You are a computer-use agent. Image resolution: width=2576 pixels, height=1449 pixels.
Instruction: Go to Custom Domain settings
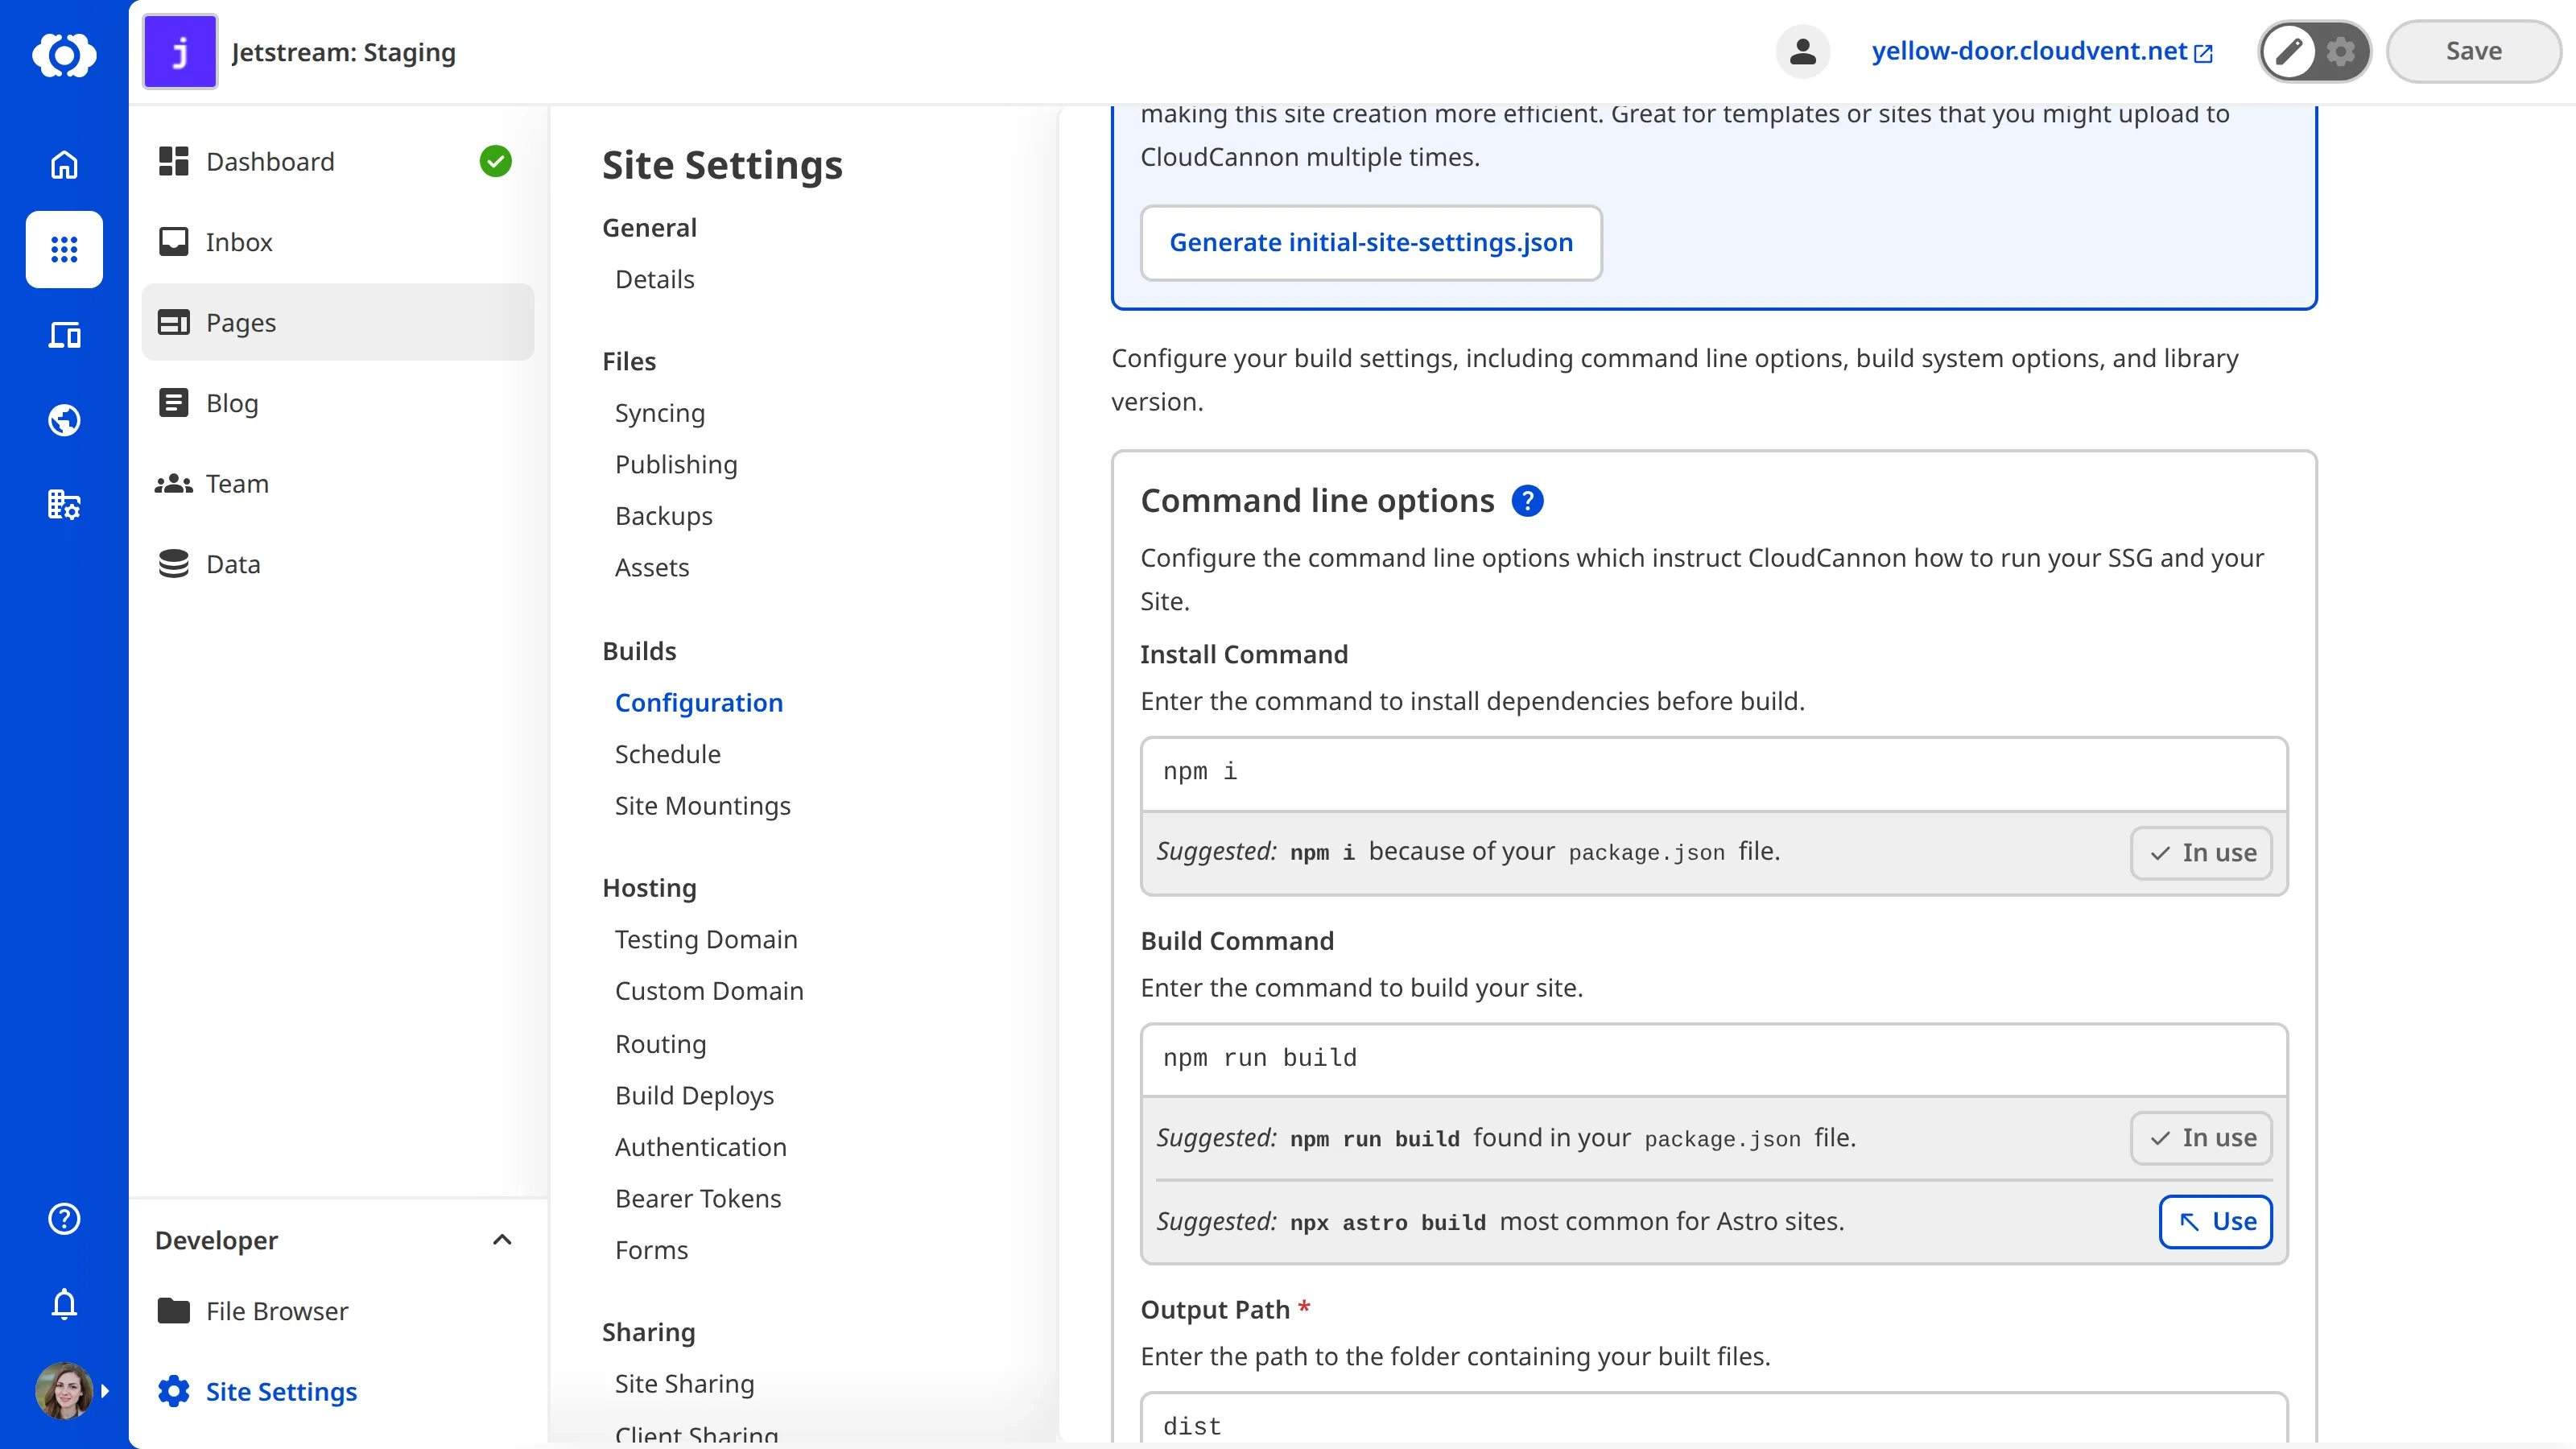coord(709,991)
